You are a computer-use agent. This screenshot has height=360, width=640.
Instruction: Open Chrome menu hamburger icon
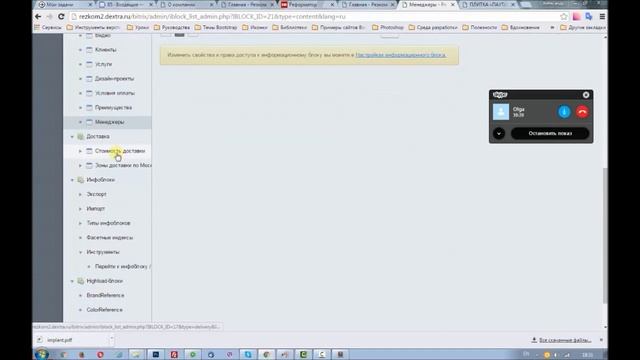click(x=602, y=17)
